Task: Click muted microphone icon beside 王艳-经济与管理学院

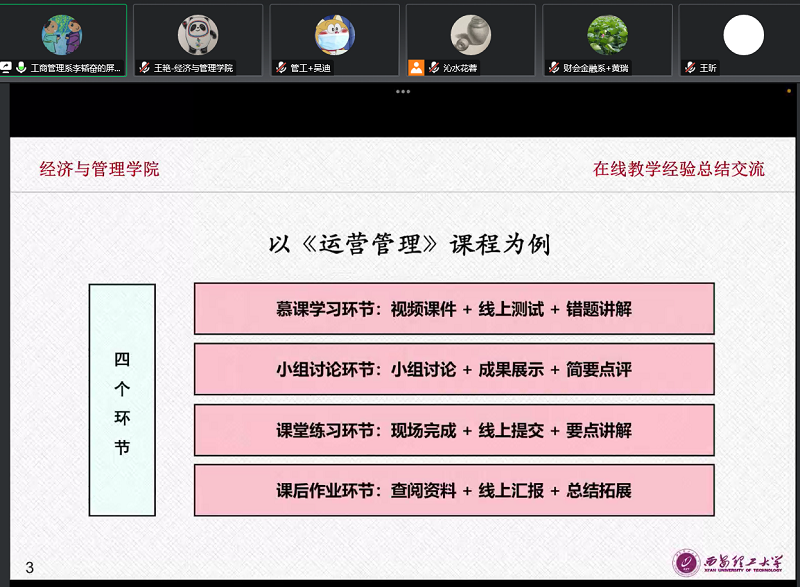Action: 145,68
